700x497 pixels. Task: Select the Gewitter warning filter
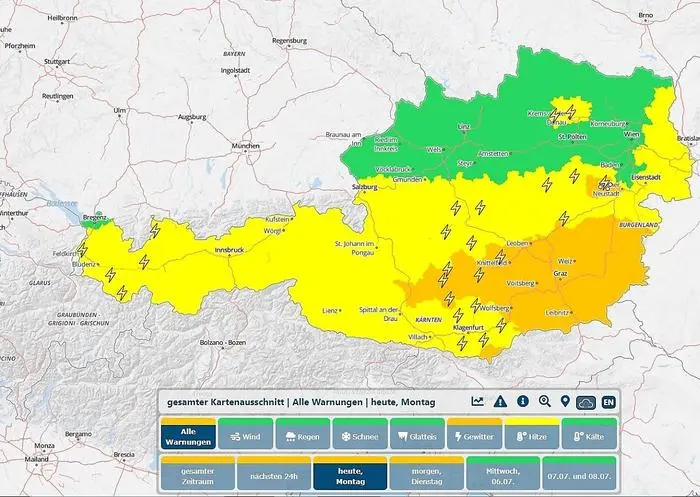473,436
